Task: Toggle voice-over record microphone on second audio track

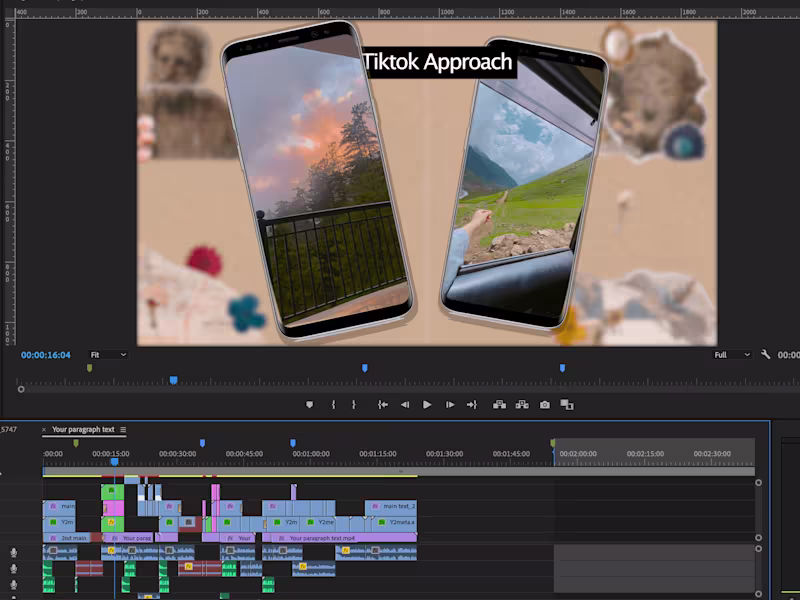Action: point(14,568)
